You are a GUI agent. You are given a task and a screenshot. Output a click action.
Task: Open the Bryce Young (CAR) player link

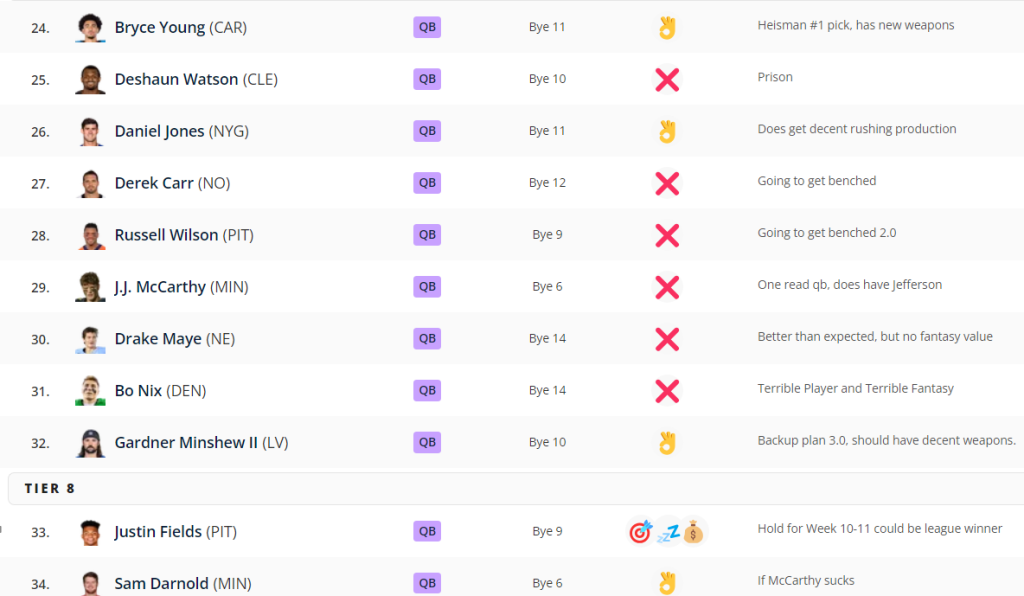click(181, 27)
